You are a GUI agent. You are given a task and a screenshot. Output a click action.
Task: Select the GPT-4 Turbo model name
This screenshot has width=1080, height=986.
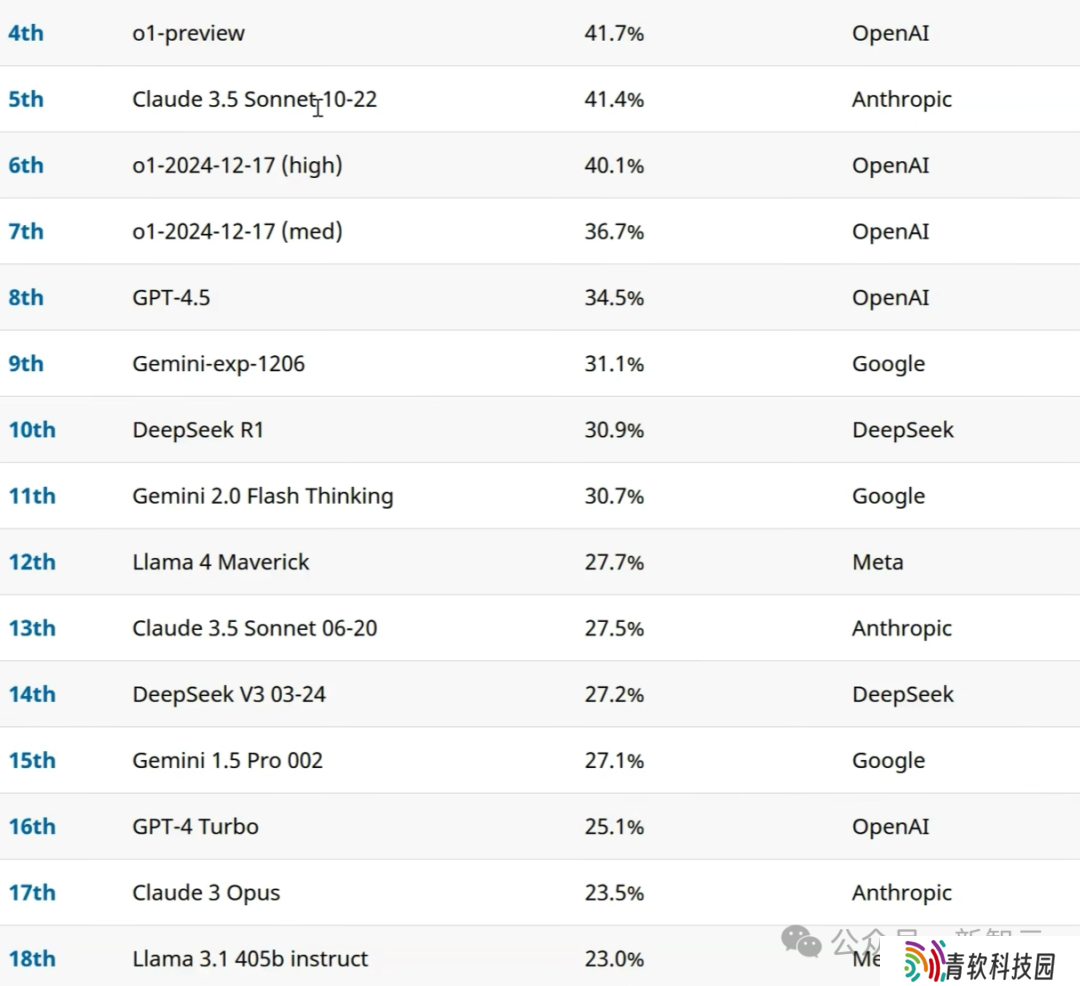[196, 826]
